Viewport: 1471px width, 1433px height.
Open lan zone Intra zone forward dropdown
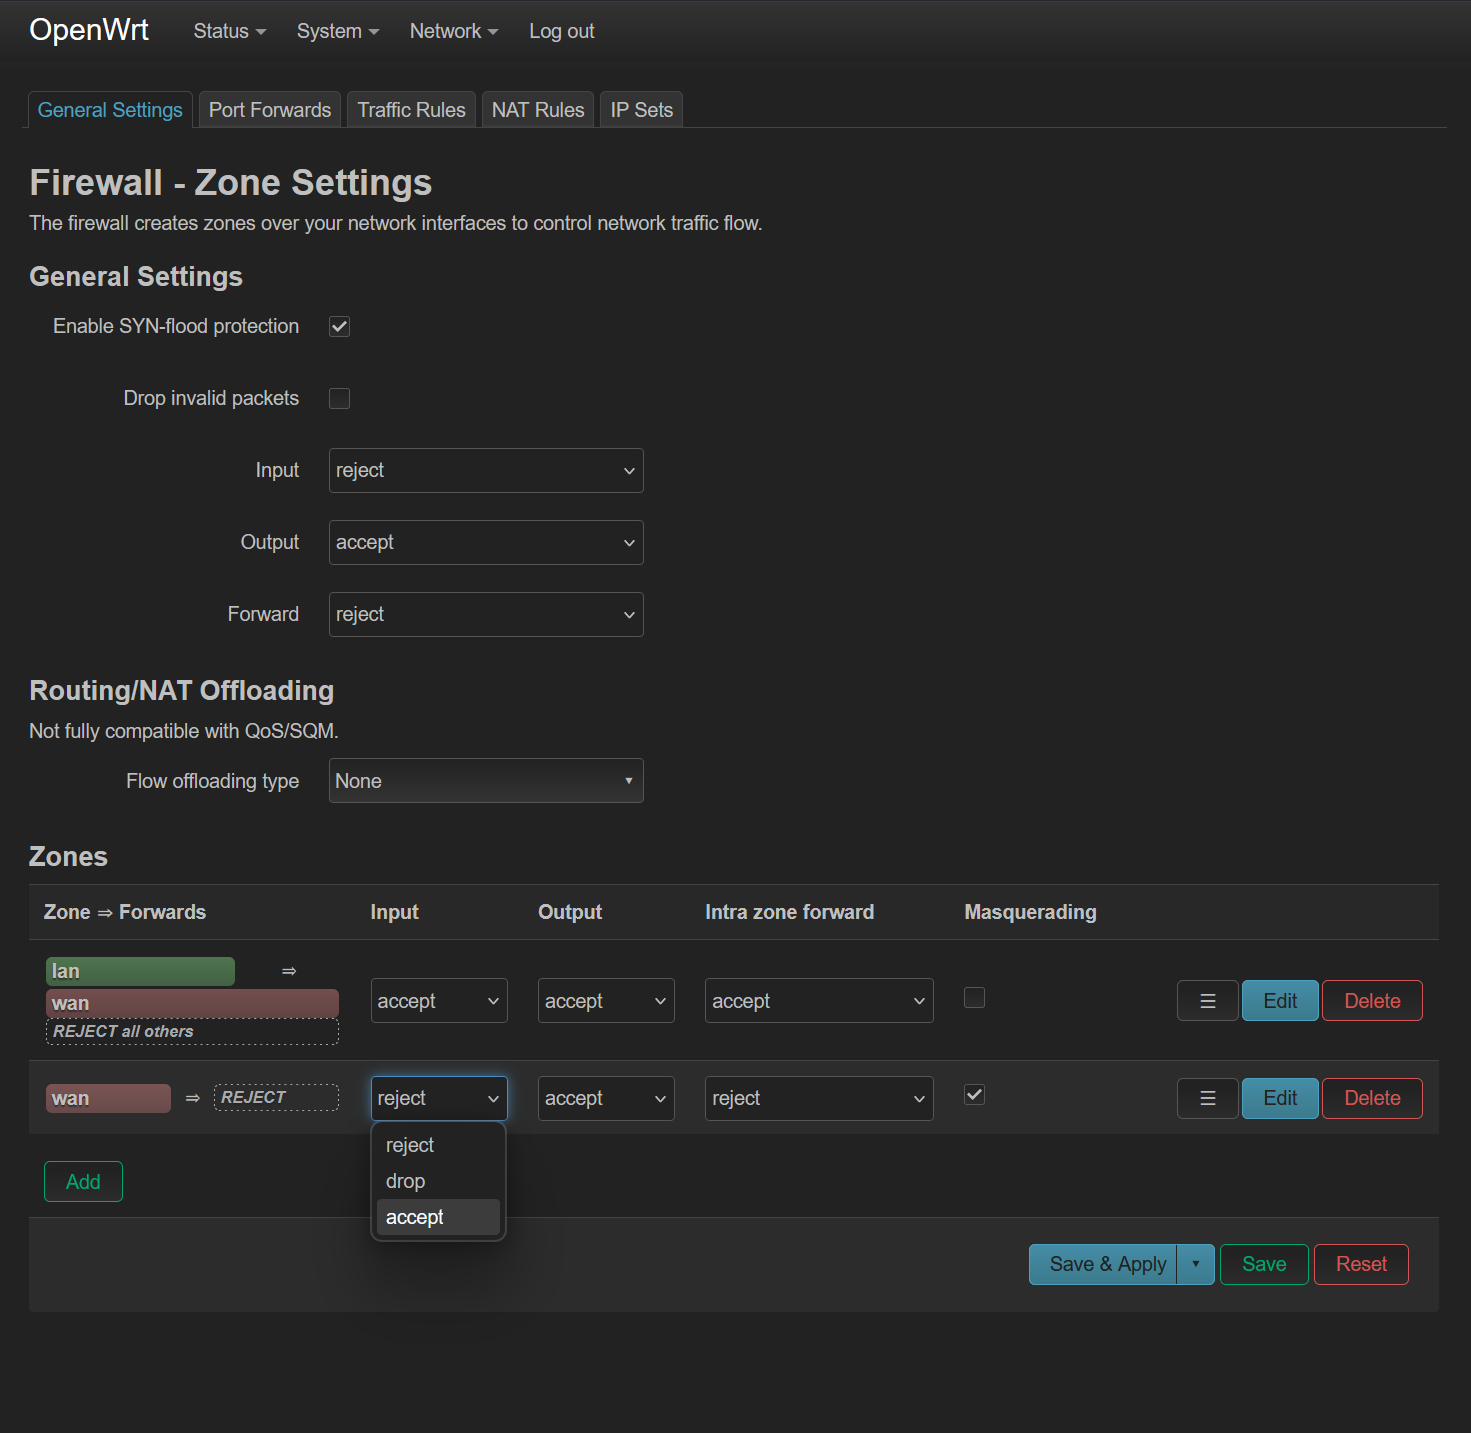tap(819, 1001)
